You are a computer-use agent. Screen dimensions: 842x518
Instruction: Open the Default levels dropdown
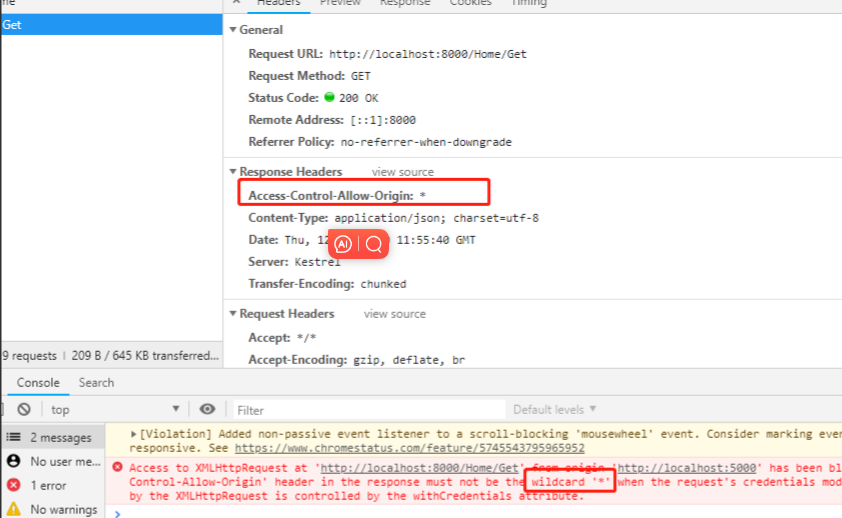[554, 409]
